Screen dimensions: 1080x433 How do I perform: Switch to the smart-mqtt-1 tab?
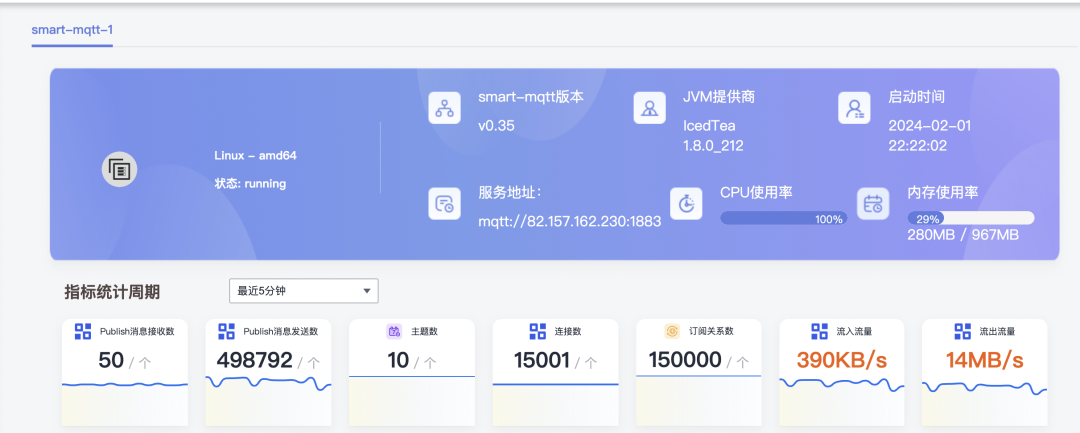(x=72, y=30)
